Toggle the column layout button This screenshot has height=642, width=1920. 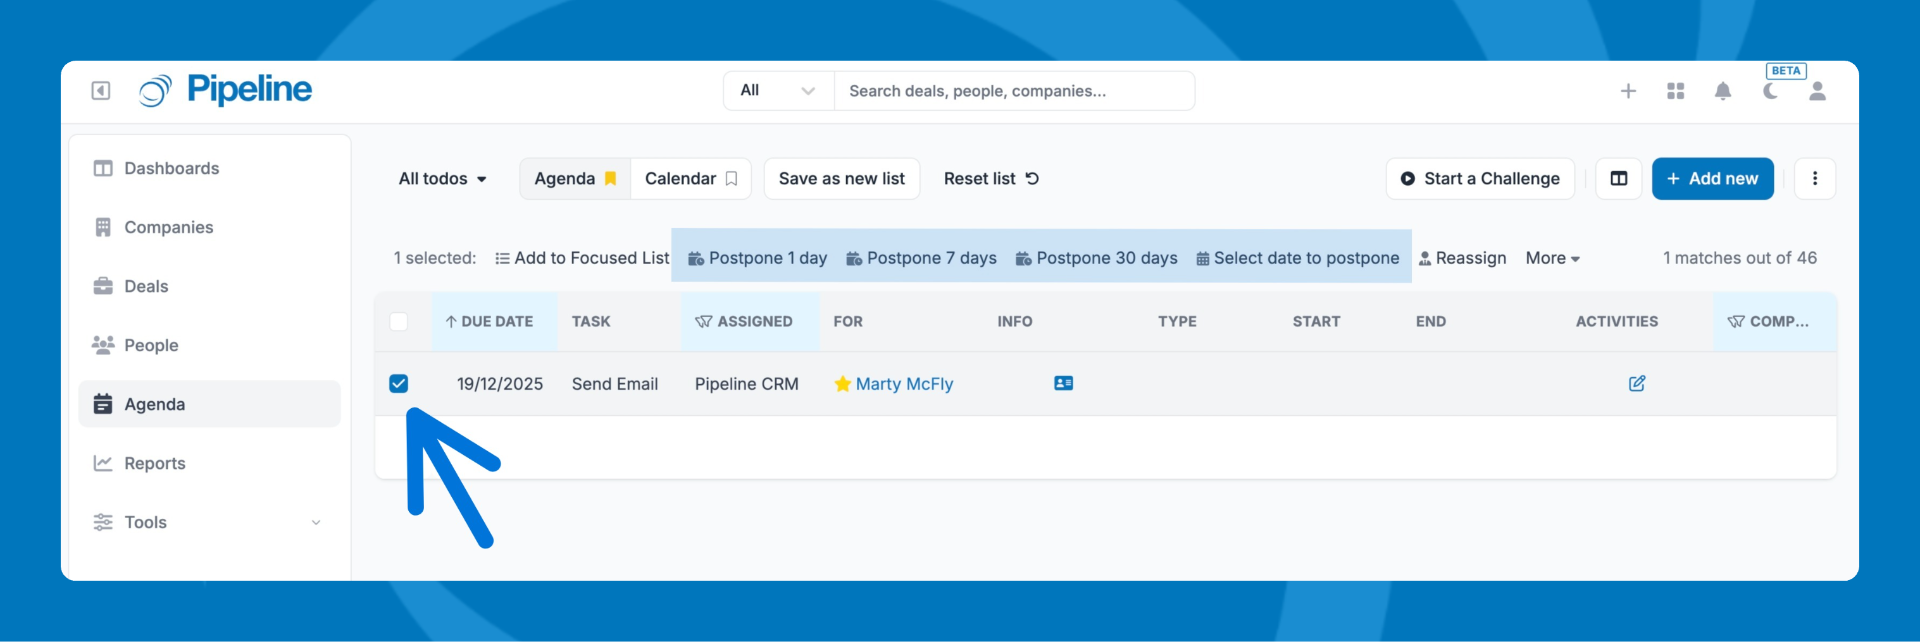pyautogui.click(x=1618, y=178)
